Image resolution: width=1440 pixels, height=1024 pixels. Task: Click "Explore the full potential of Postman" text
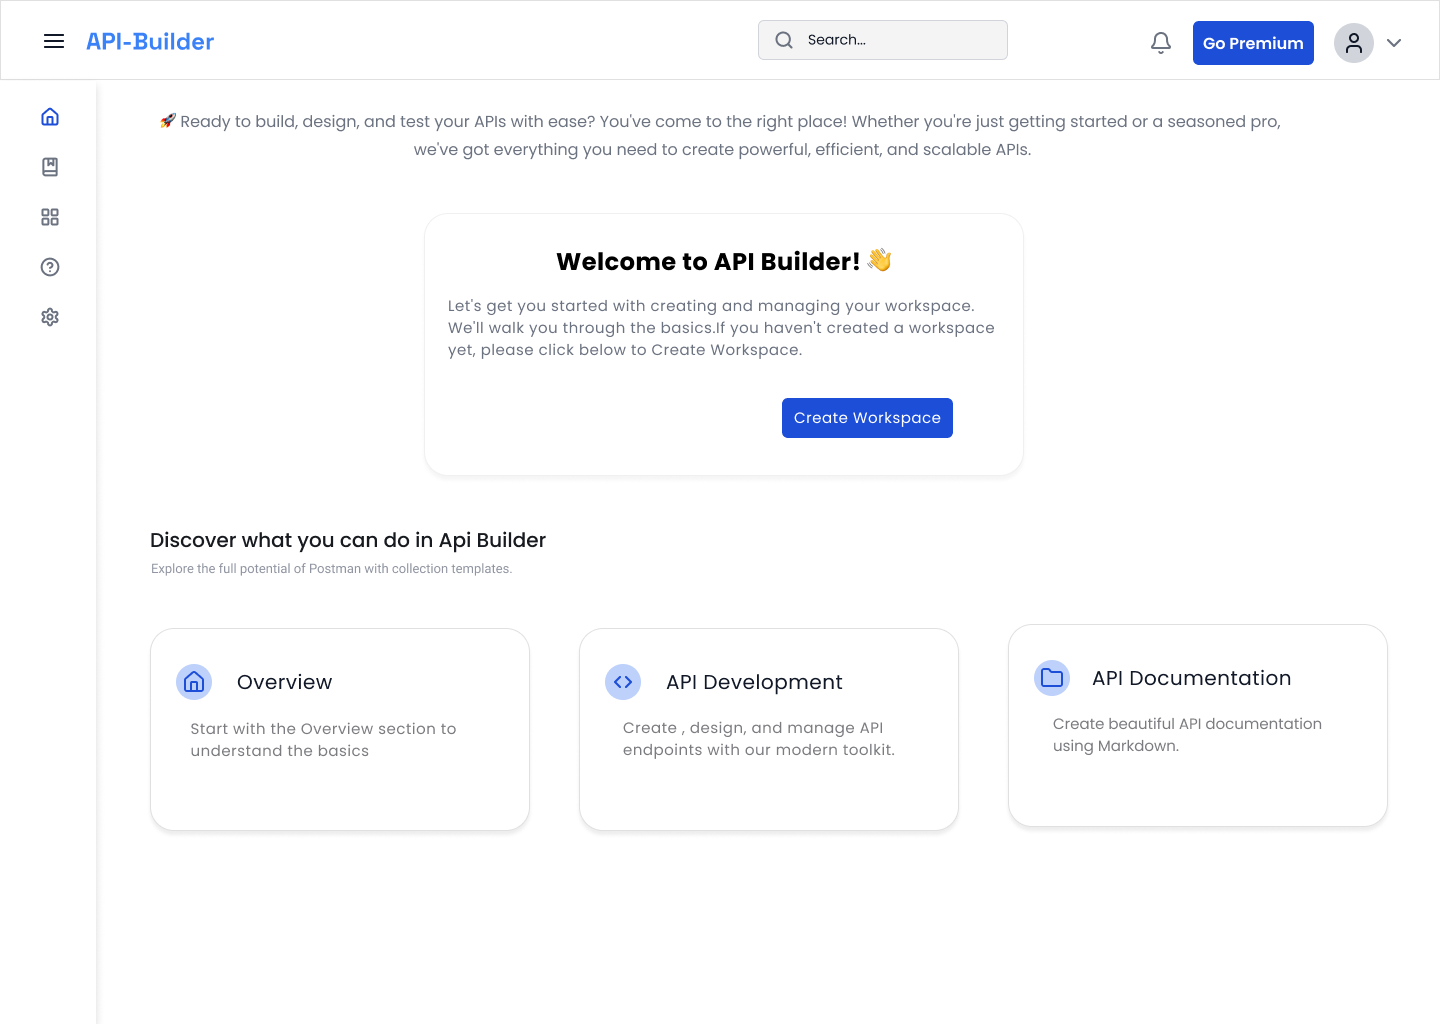pos(331,569)
